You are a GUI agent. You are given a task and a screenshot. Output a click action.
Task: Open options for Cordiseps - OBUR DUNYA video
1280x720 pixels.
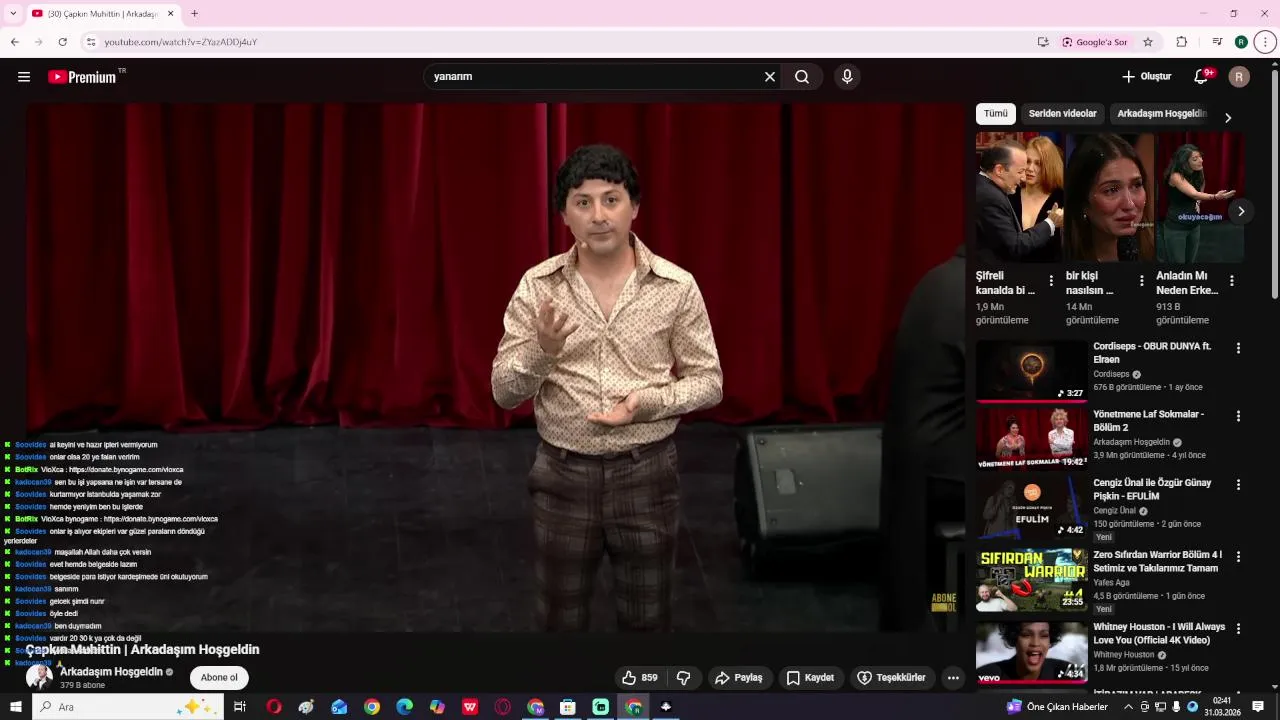[1238, 348]
